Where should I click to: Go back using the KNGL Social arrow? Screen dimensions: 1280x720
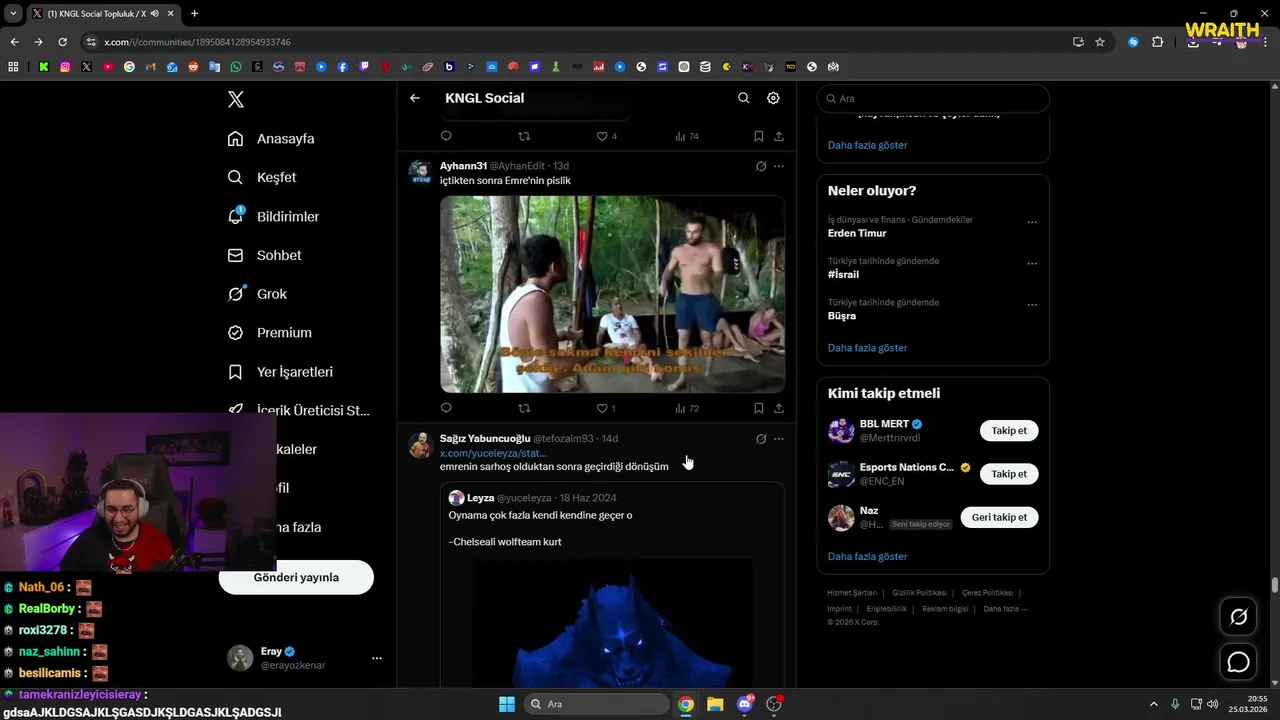coord(415,98)
